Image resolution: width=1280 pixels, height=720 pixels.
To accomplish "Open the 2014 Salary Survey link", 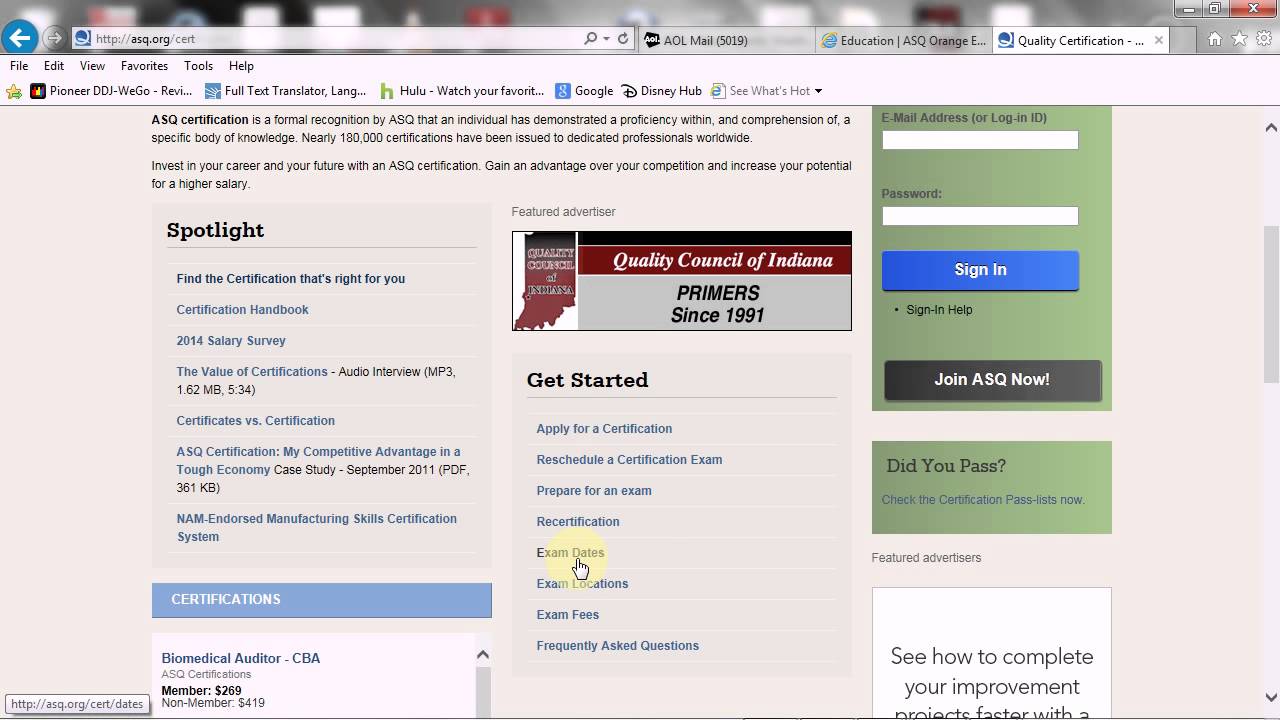I will tap(231, 341).
